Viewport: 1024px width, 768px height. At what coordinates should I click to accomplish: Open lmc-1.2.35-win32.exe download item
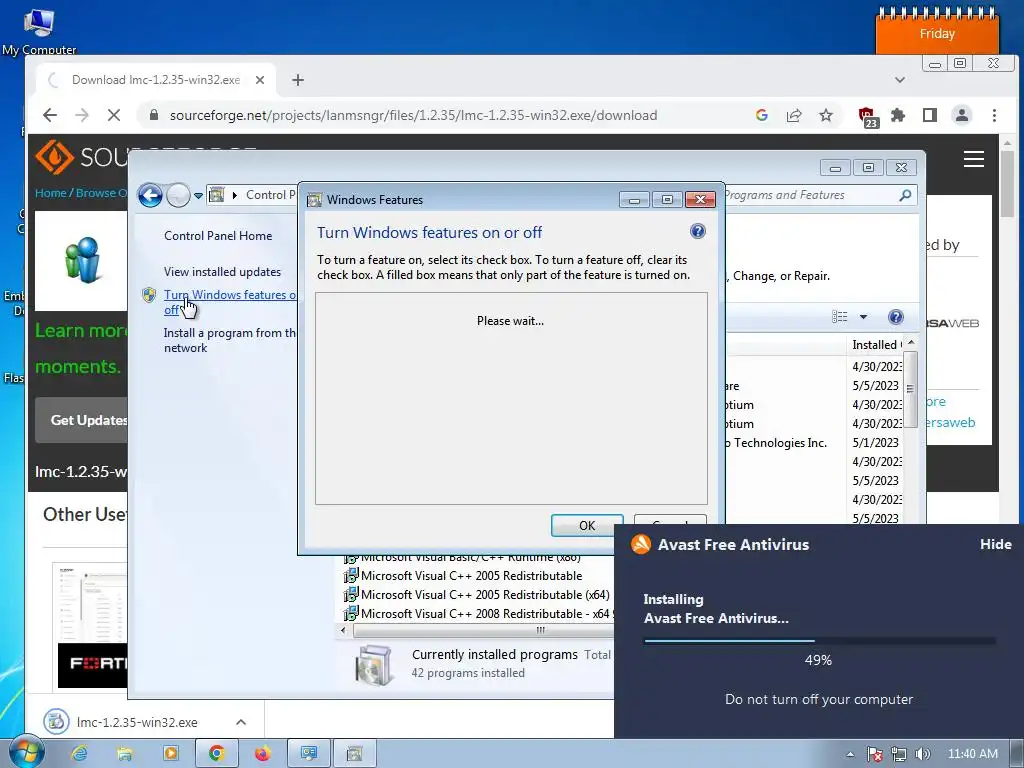point(135,722)
